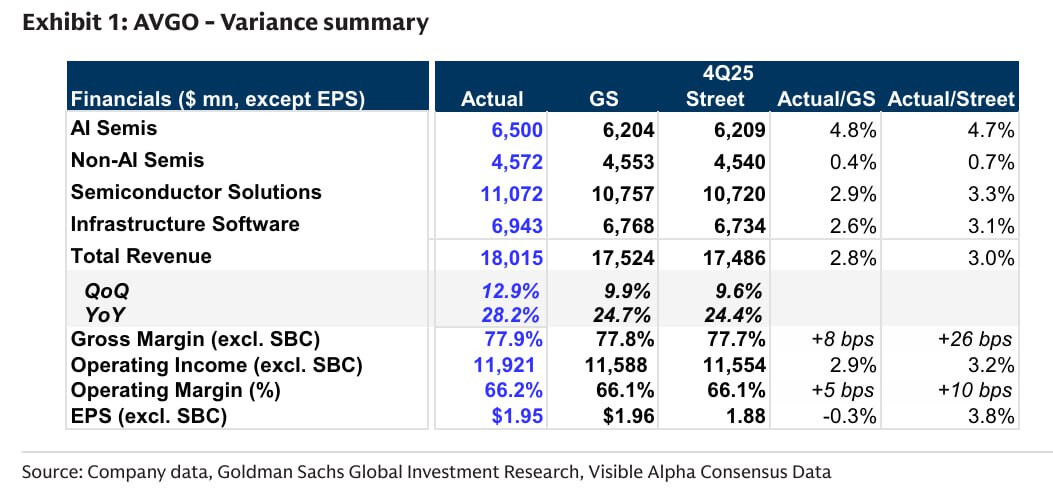Screen dimensions: 1053x495
Task: Click the Semiconductor Solutions row label
Action: pos(195,192)
